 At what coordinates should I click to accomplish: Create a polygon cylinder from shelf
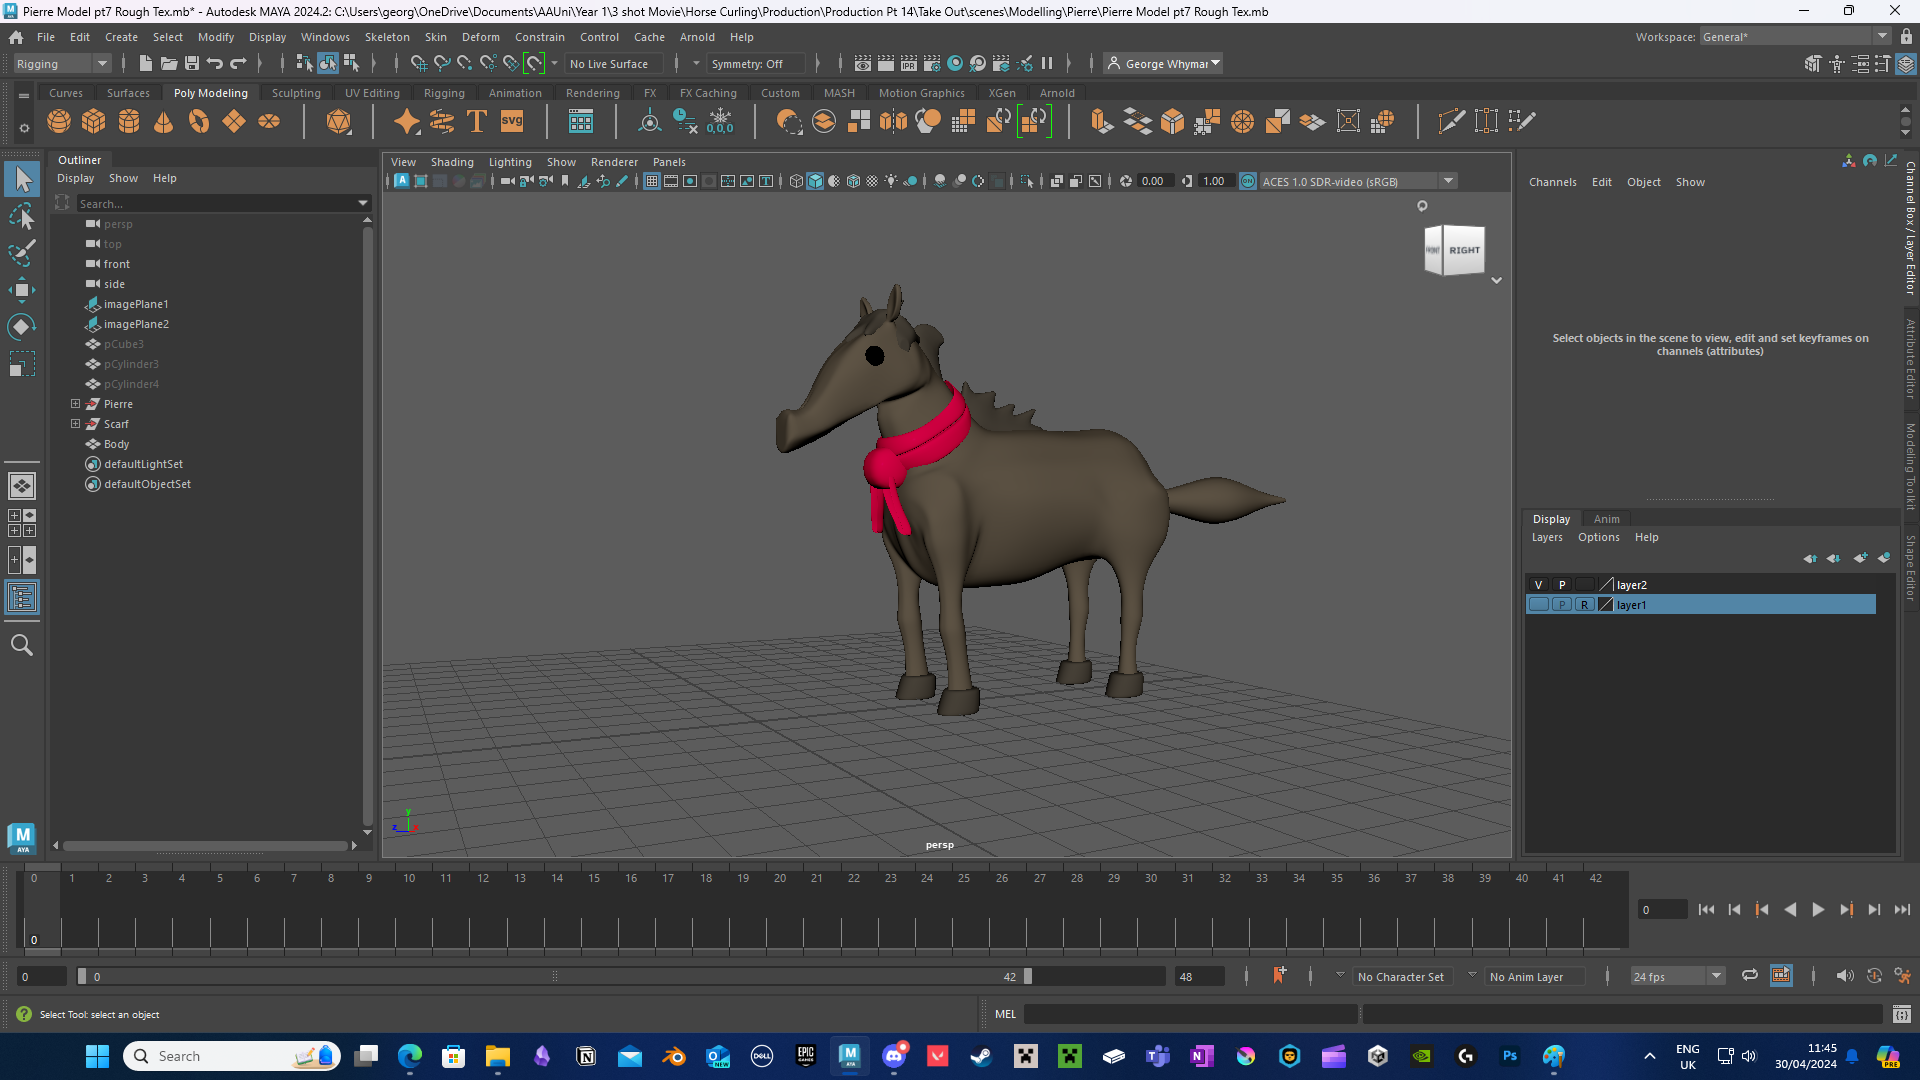click(129, 121)
